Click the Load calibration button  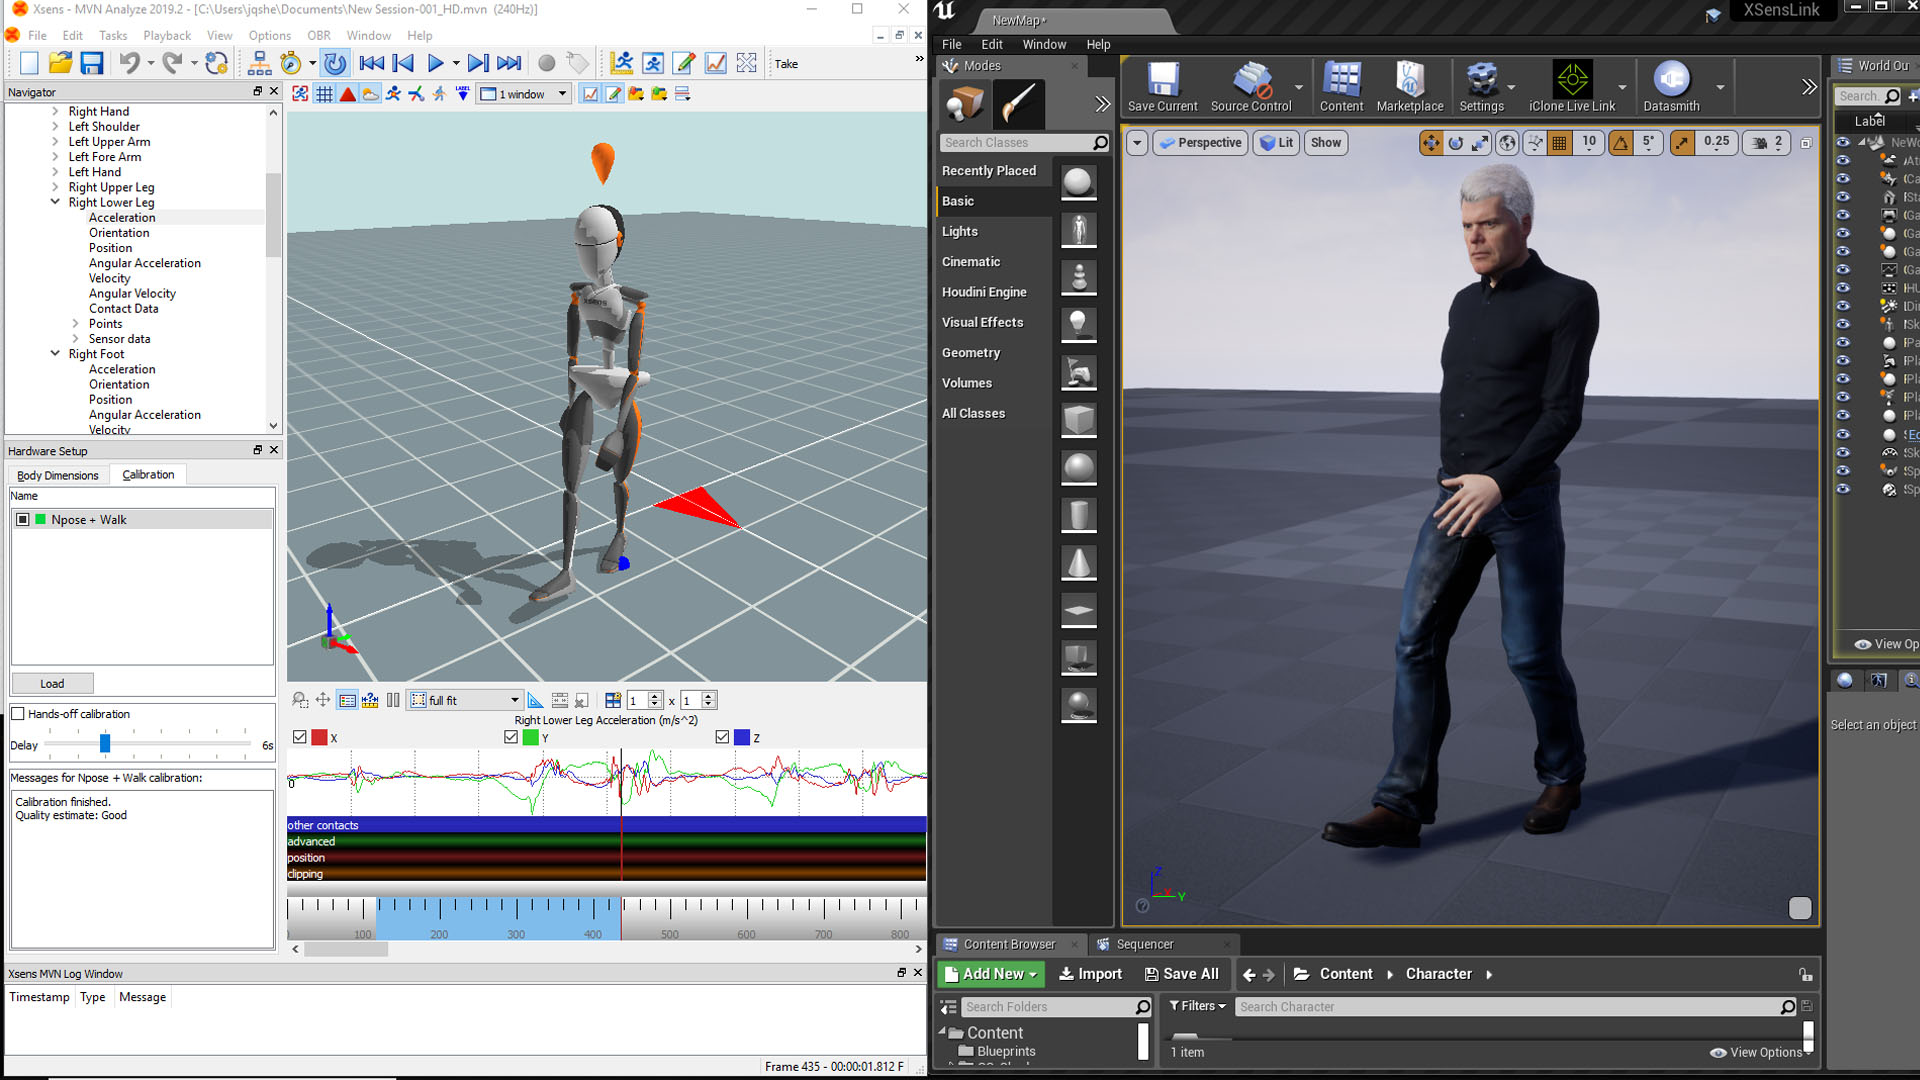[52, 684]
